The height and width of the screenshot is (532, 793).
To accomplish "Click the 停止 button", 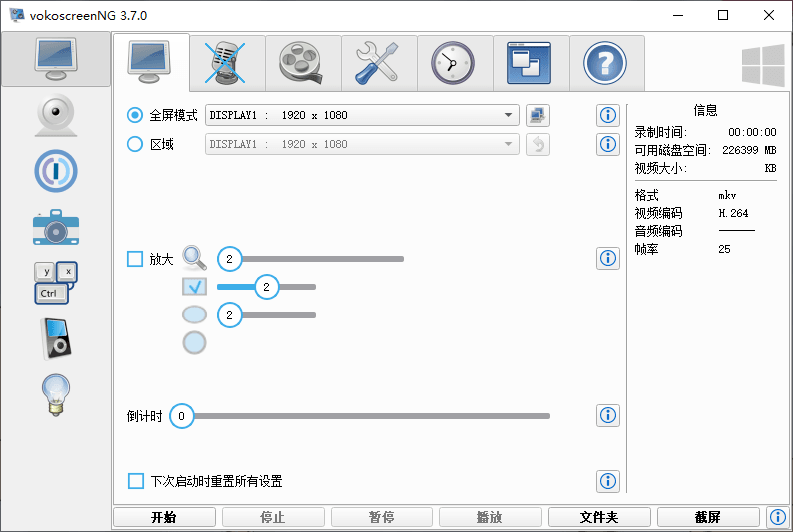I will (x=273, y=517).
